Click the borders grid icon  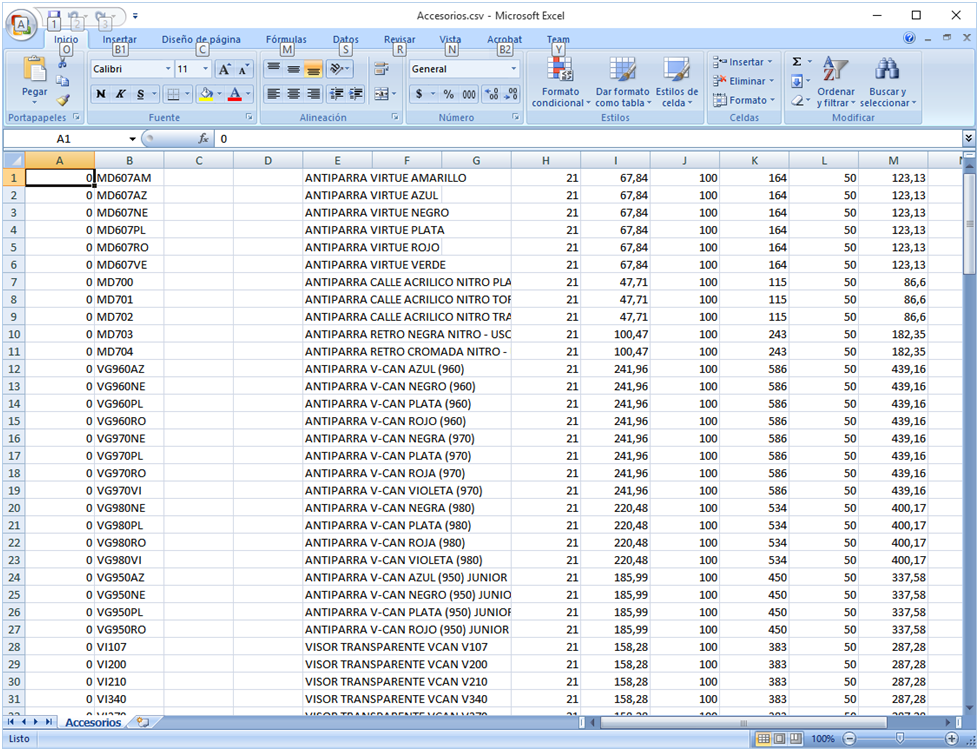(174, 94)
